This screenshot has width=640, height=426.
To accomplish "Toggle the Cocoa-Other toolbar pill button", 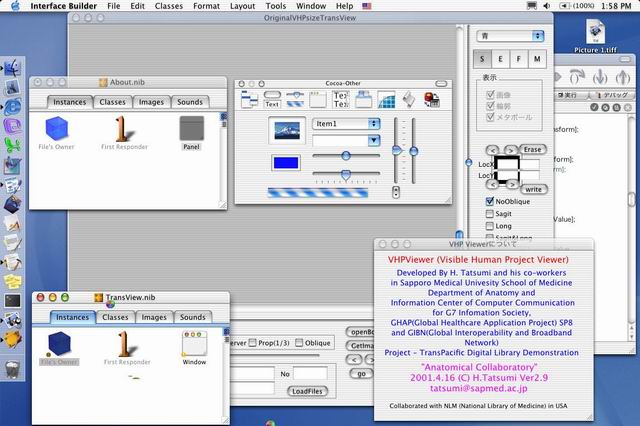I will 441,84.
